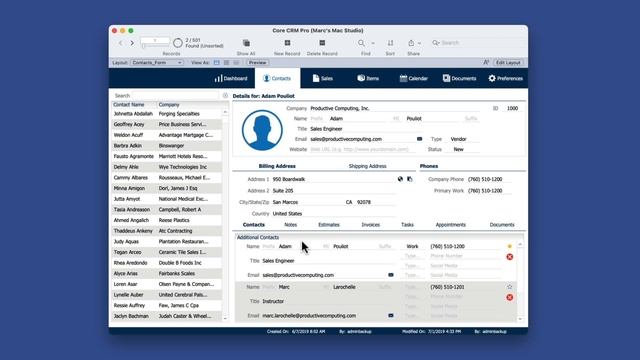The image size is (640, 360).
Task: Open the Share dropdown arrow
Action: click(x=419, y=43)
